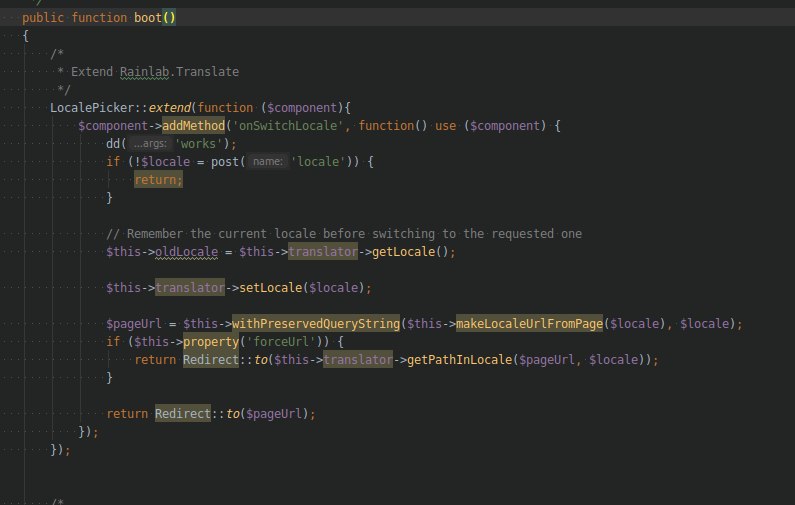Click the getLocale method call
Image resolution: width=795 pixels, height=505 pixels.
(404, 252)
